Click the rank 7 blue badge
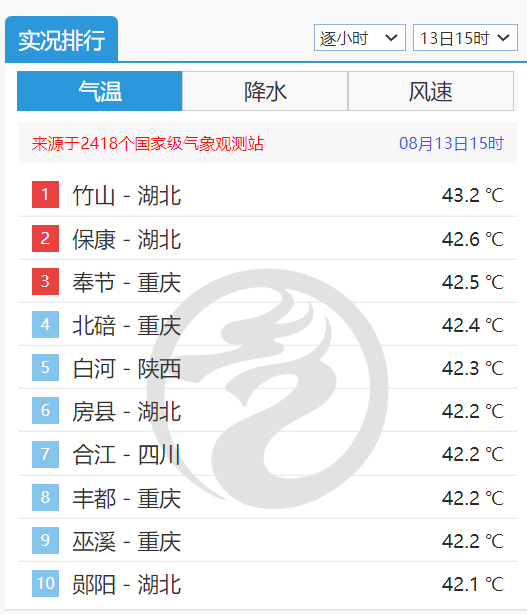The image size is (527, 614). [x=45, y=454]
